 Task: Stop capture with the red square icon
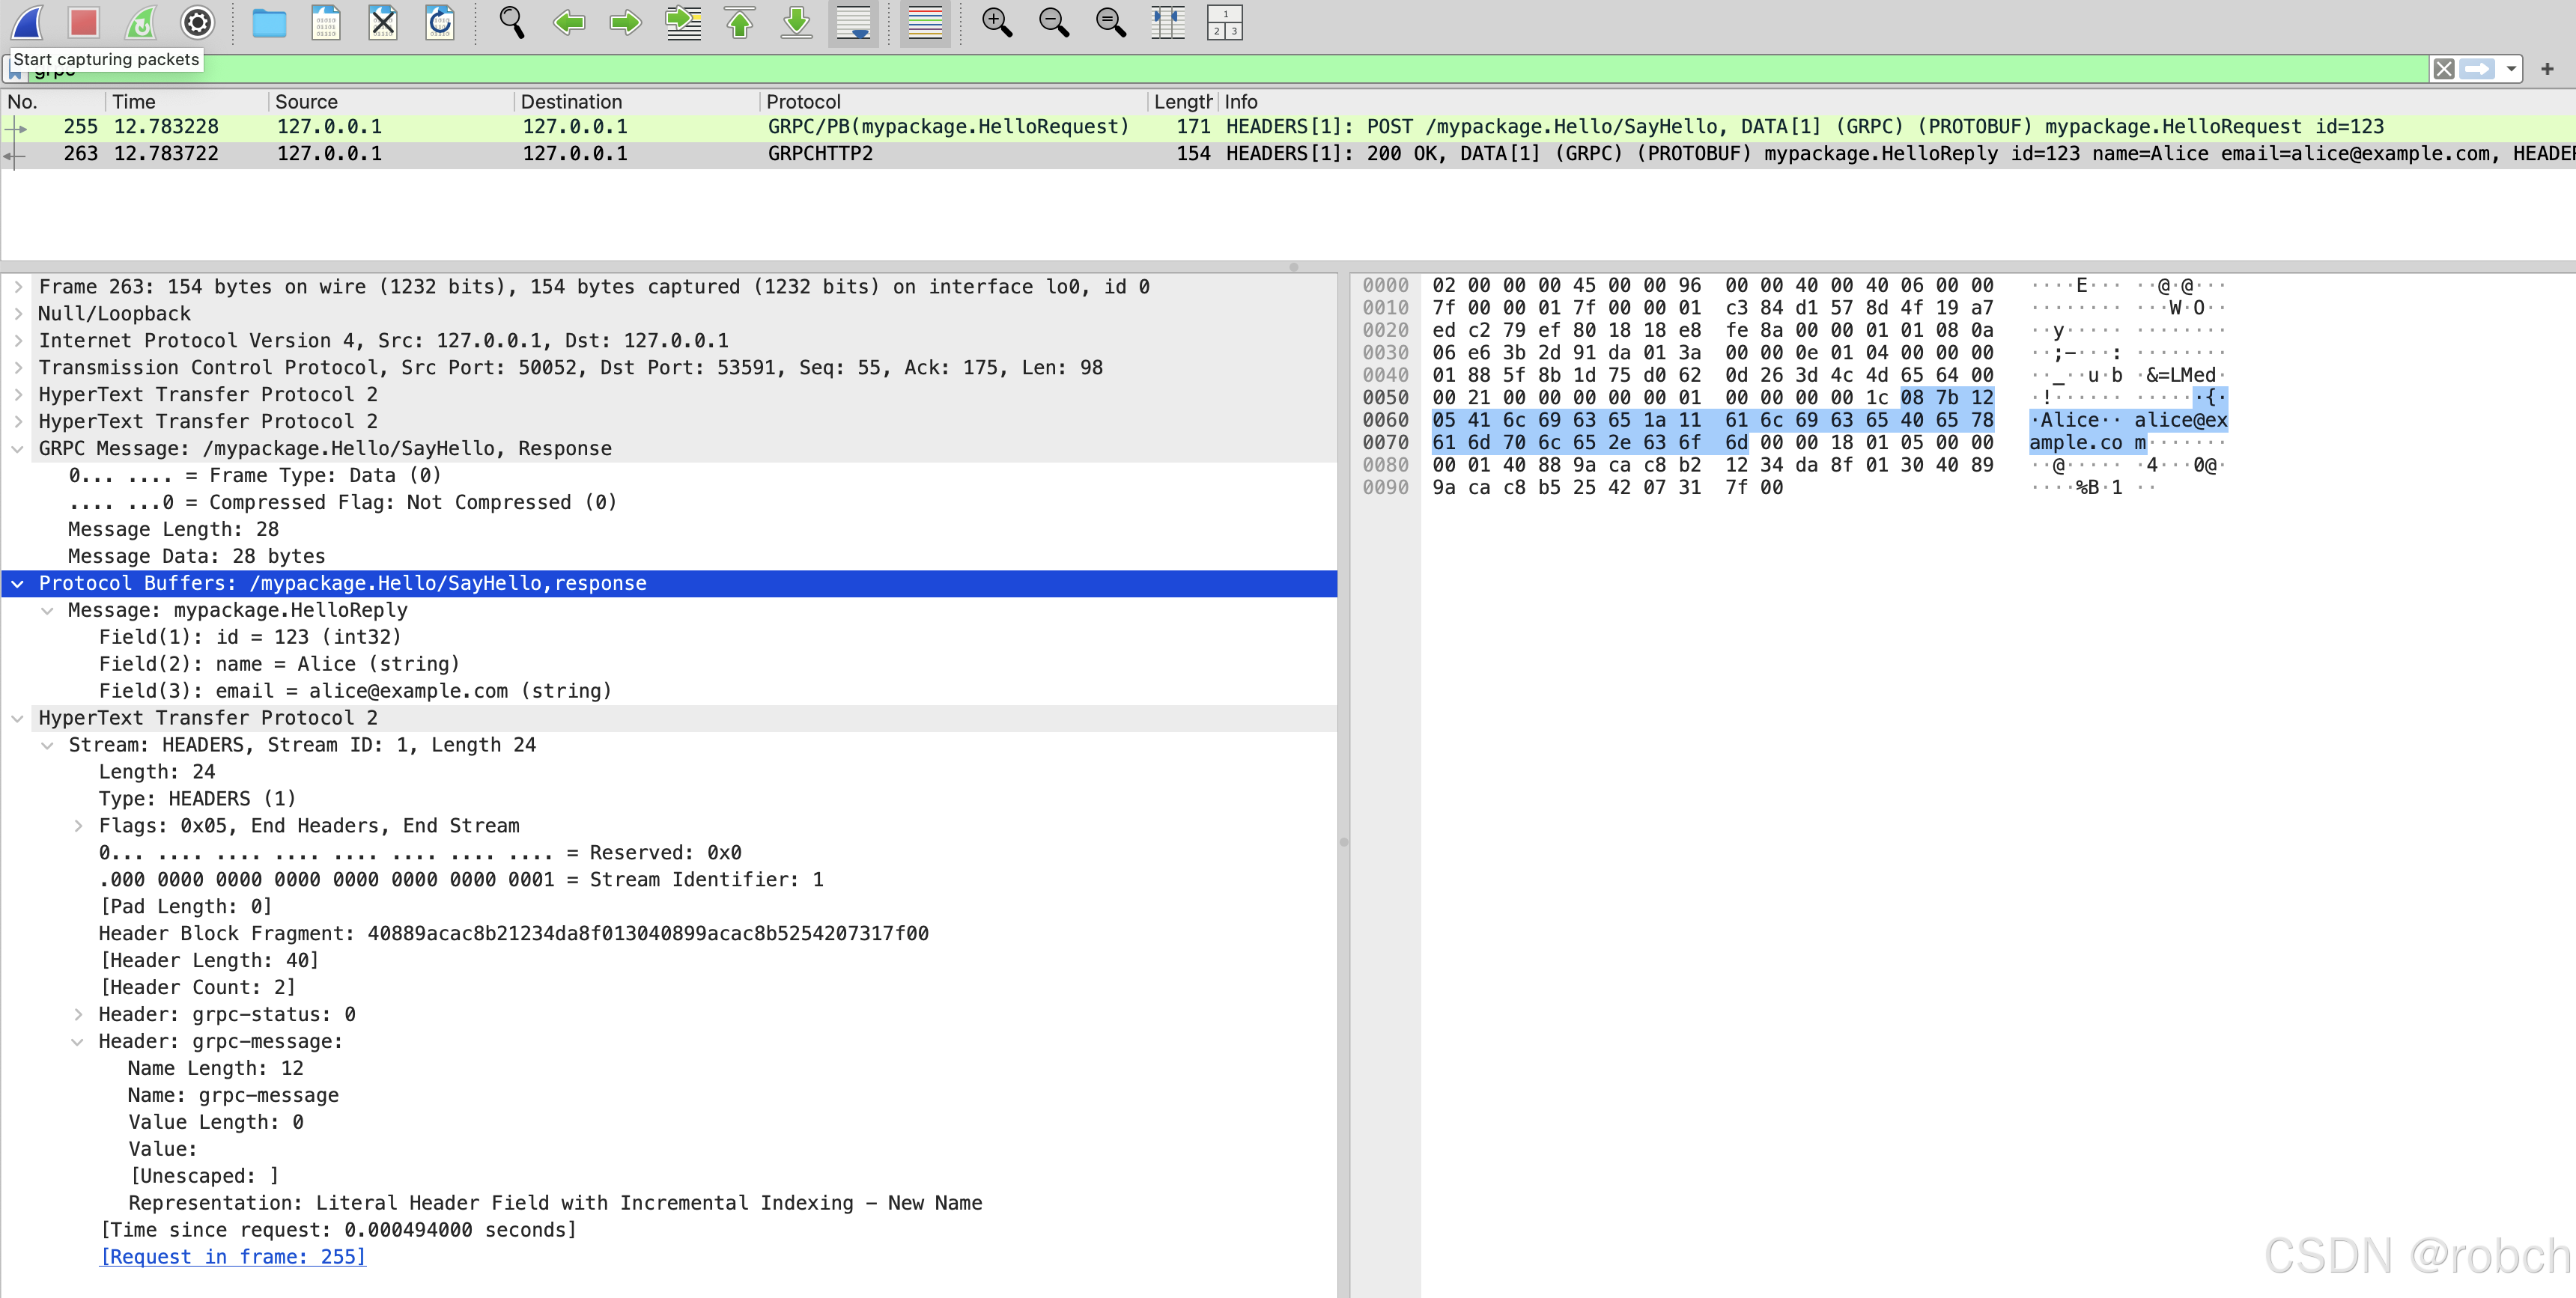tap(84, 22)
